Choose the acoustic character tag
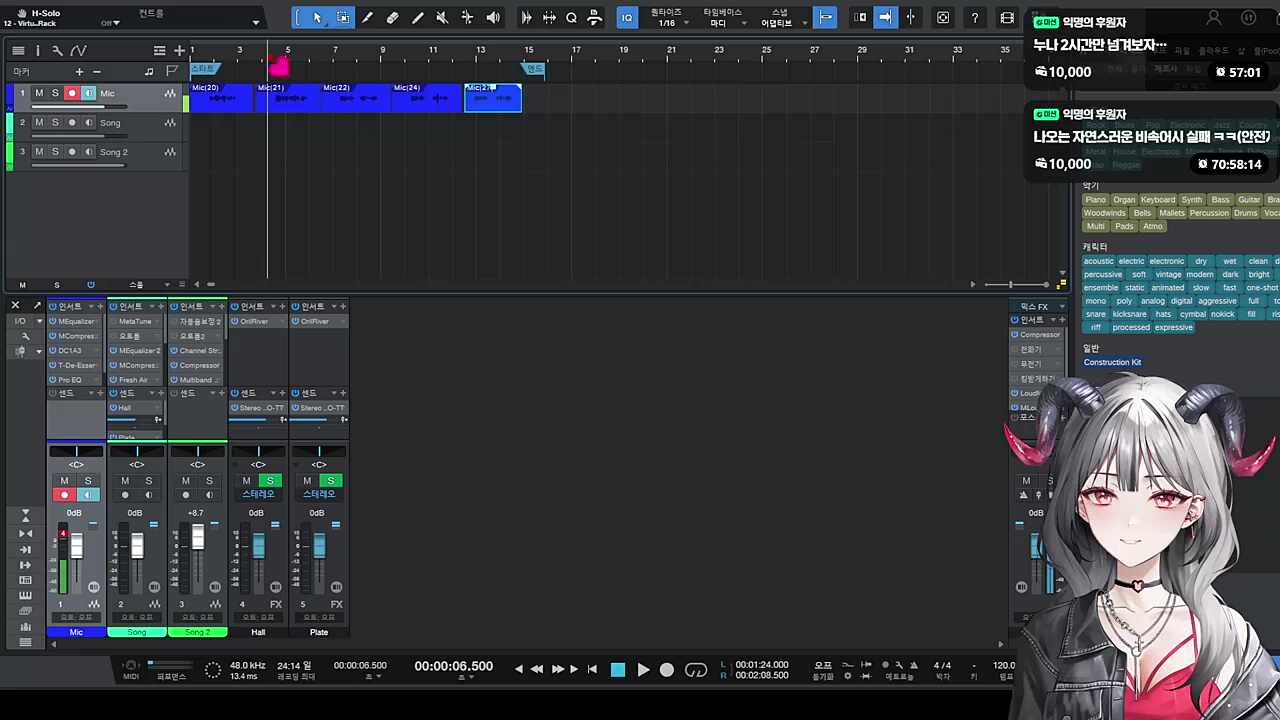 pyautogui.click(x=1098, y=261)
